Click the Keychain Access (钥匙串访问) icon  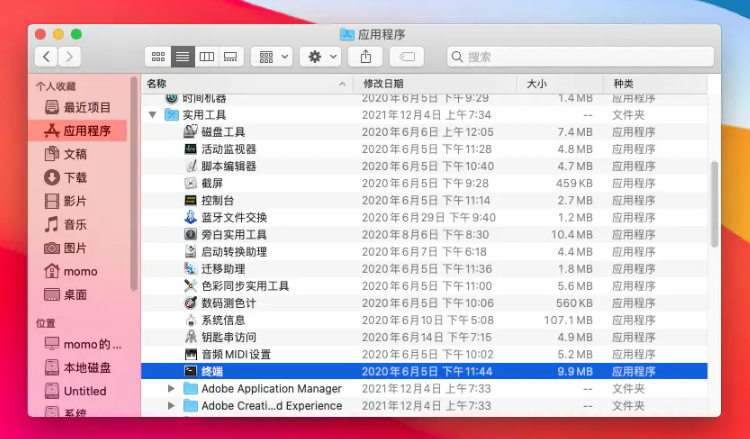click(191, 337)
